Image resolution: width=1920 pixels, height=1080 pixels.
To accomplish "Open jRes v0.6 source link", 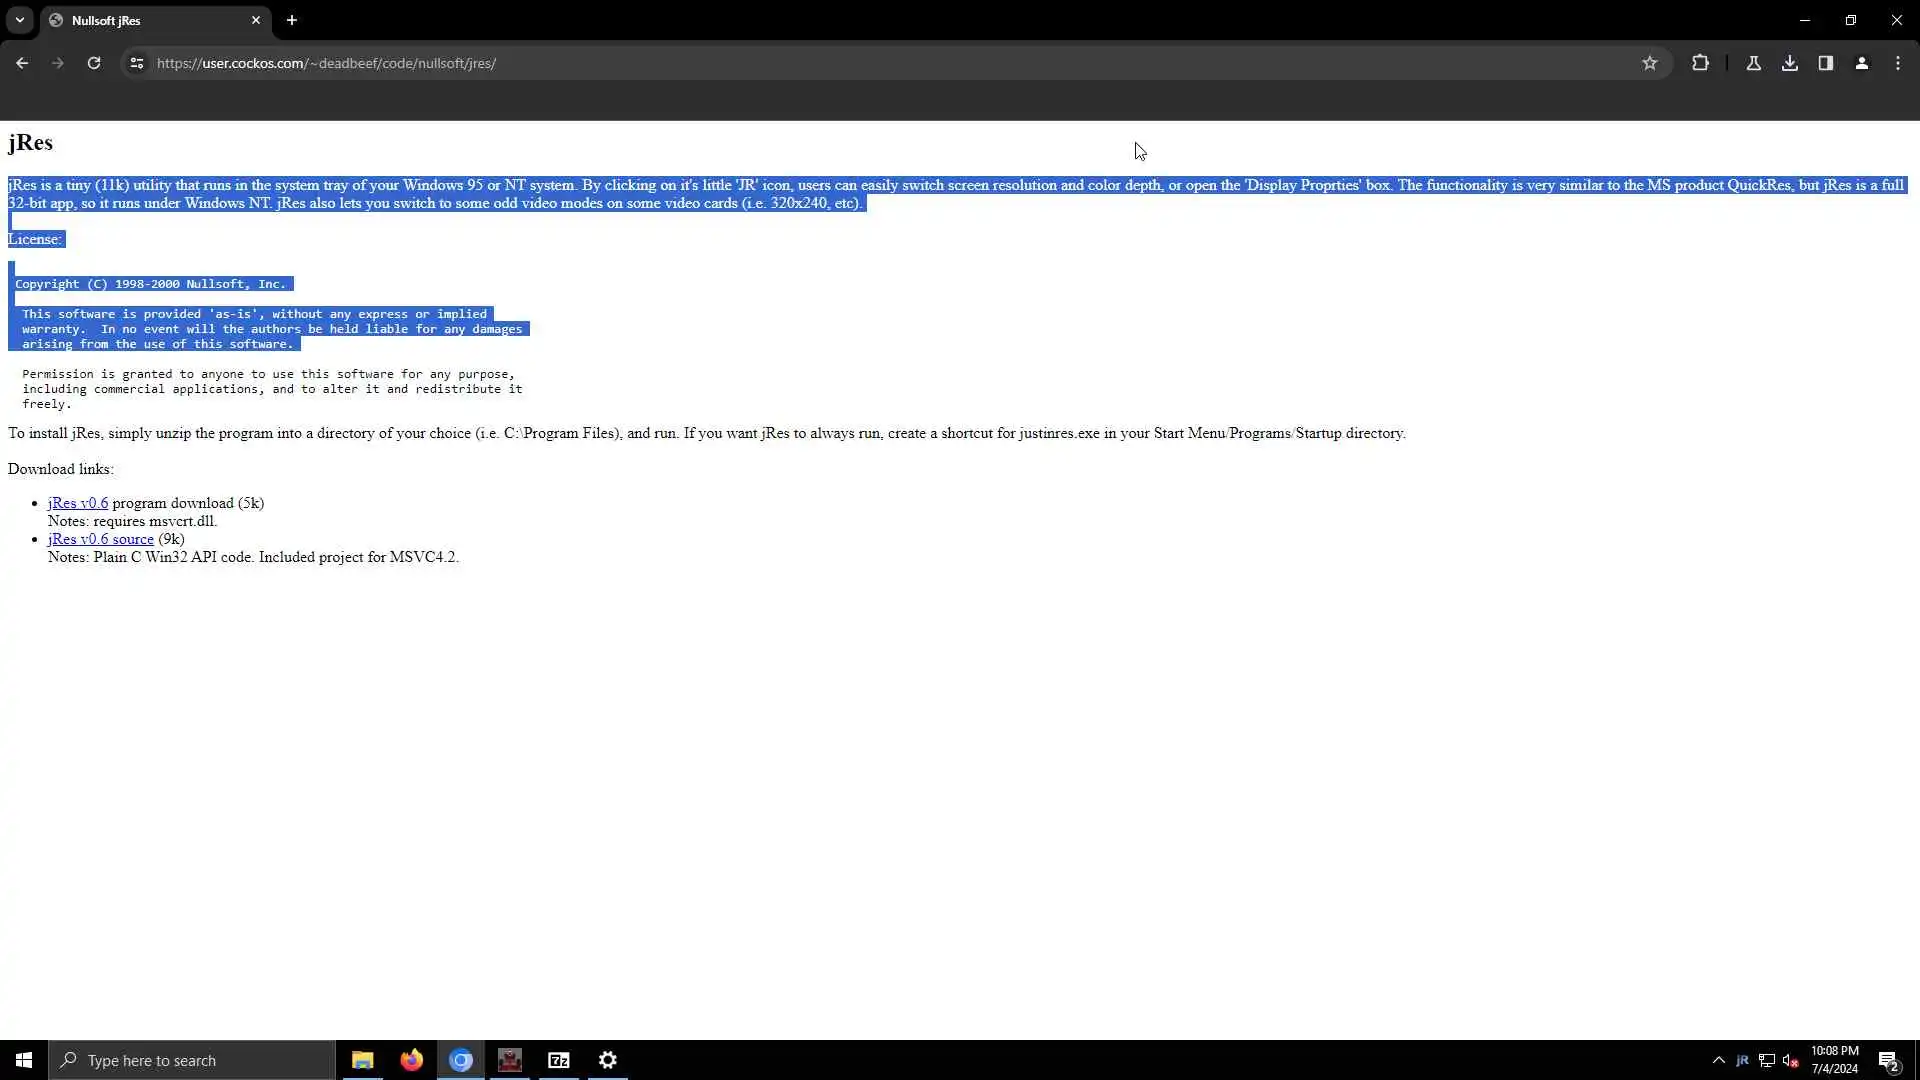I will pos(100,539).
